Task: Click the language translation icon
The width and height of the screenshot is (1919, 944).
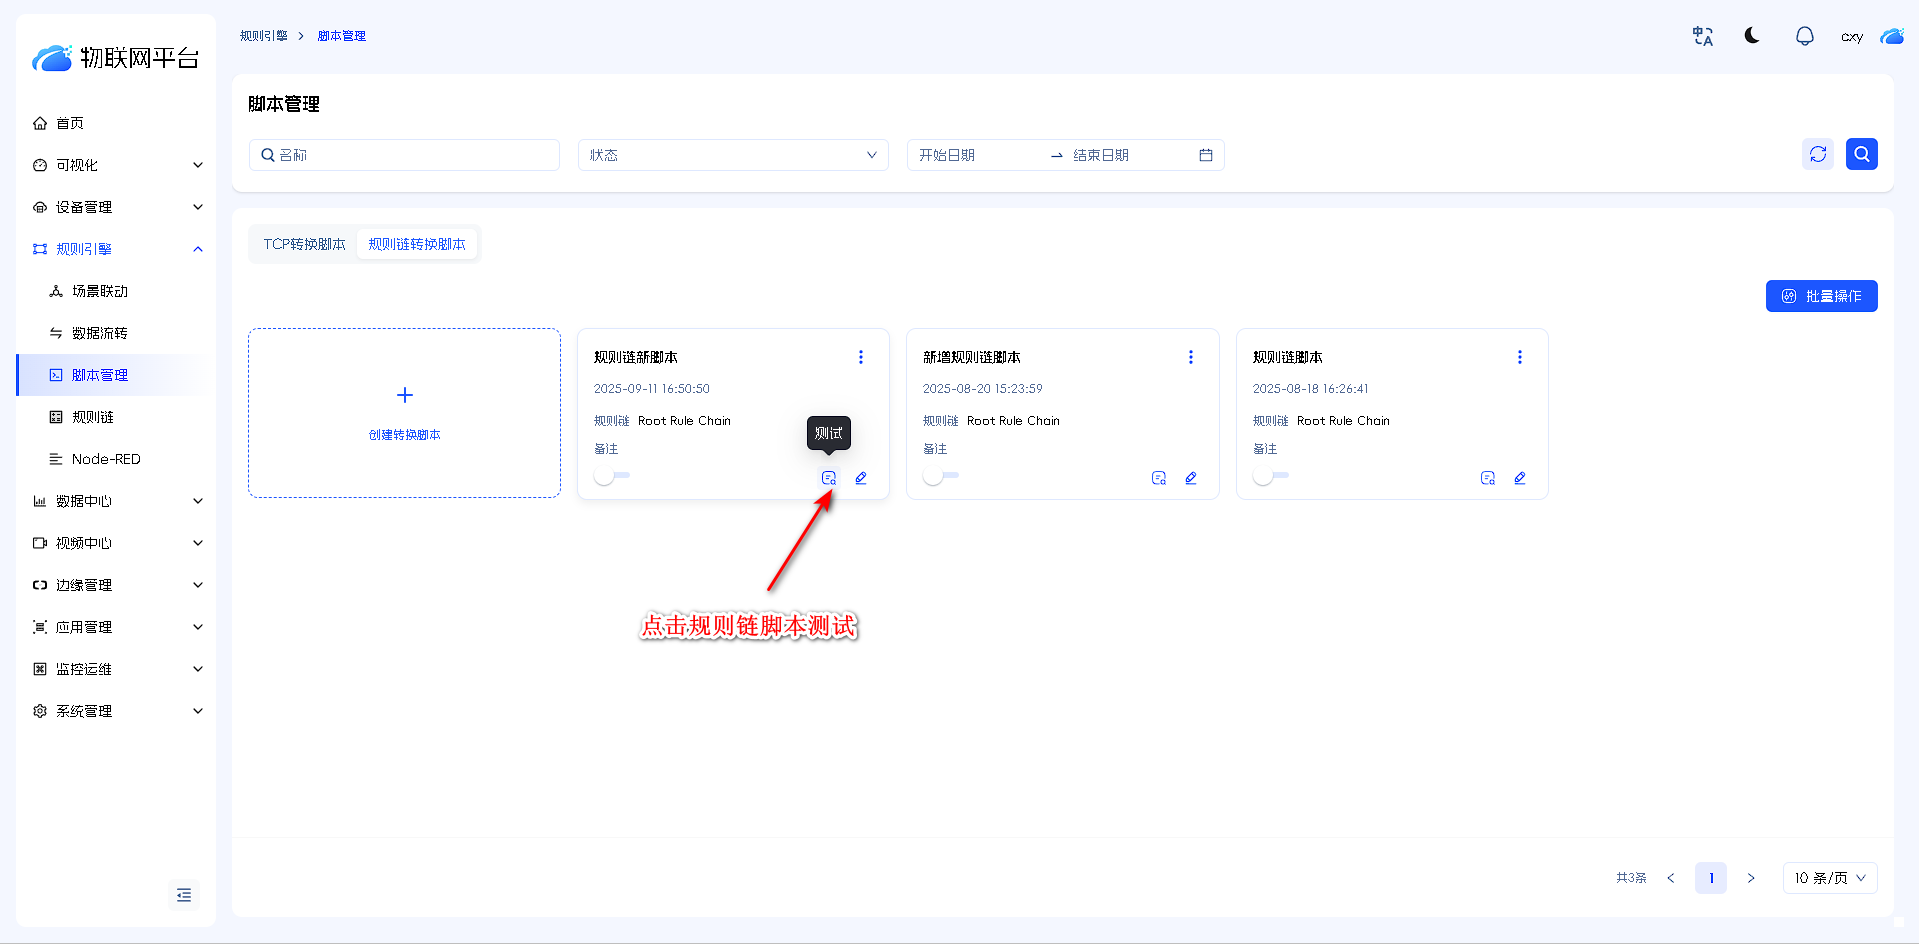Action: (x=1702, y=36)
